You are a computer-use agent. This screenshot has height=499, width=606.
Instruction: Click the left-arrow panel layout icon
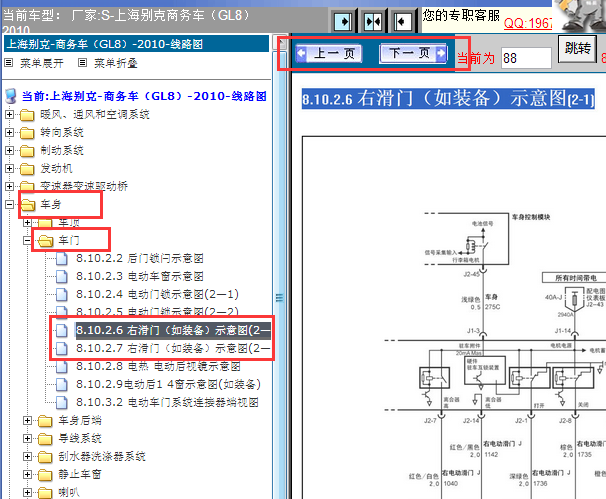tap(402, 21)
